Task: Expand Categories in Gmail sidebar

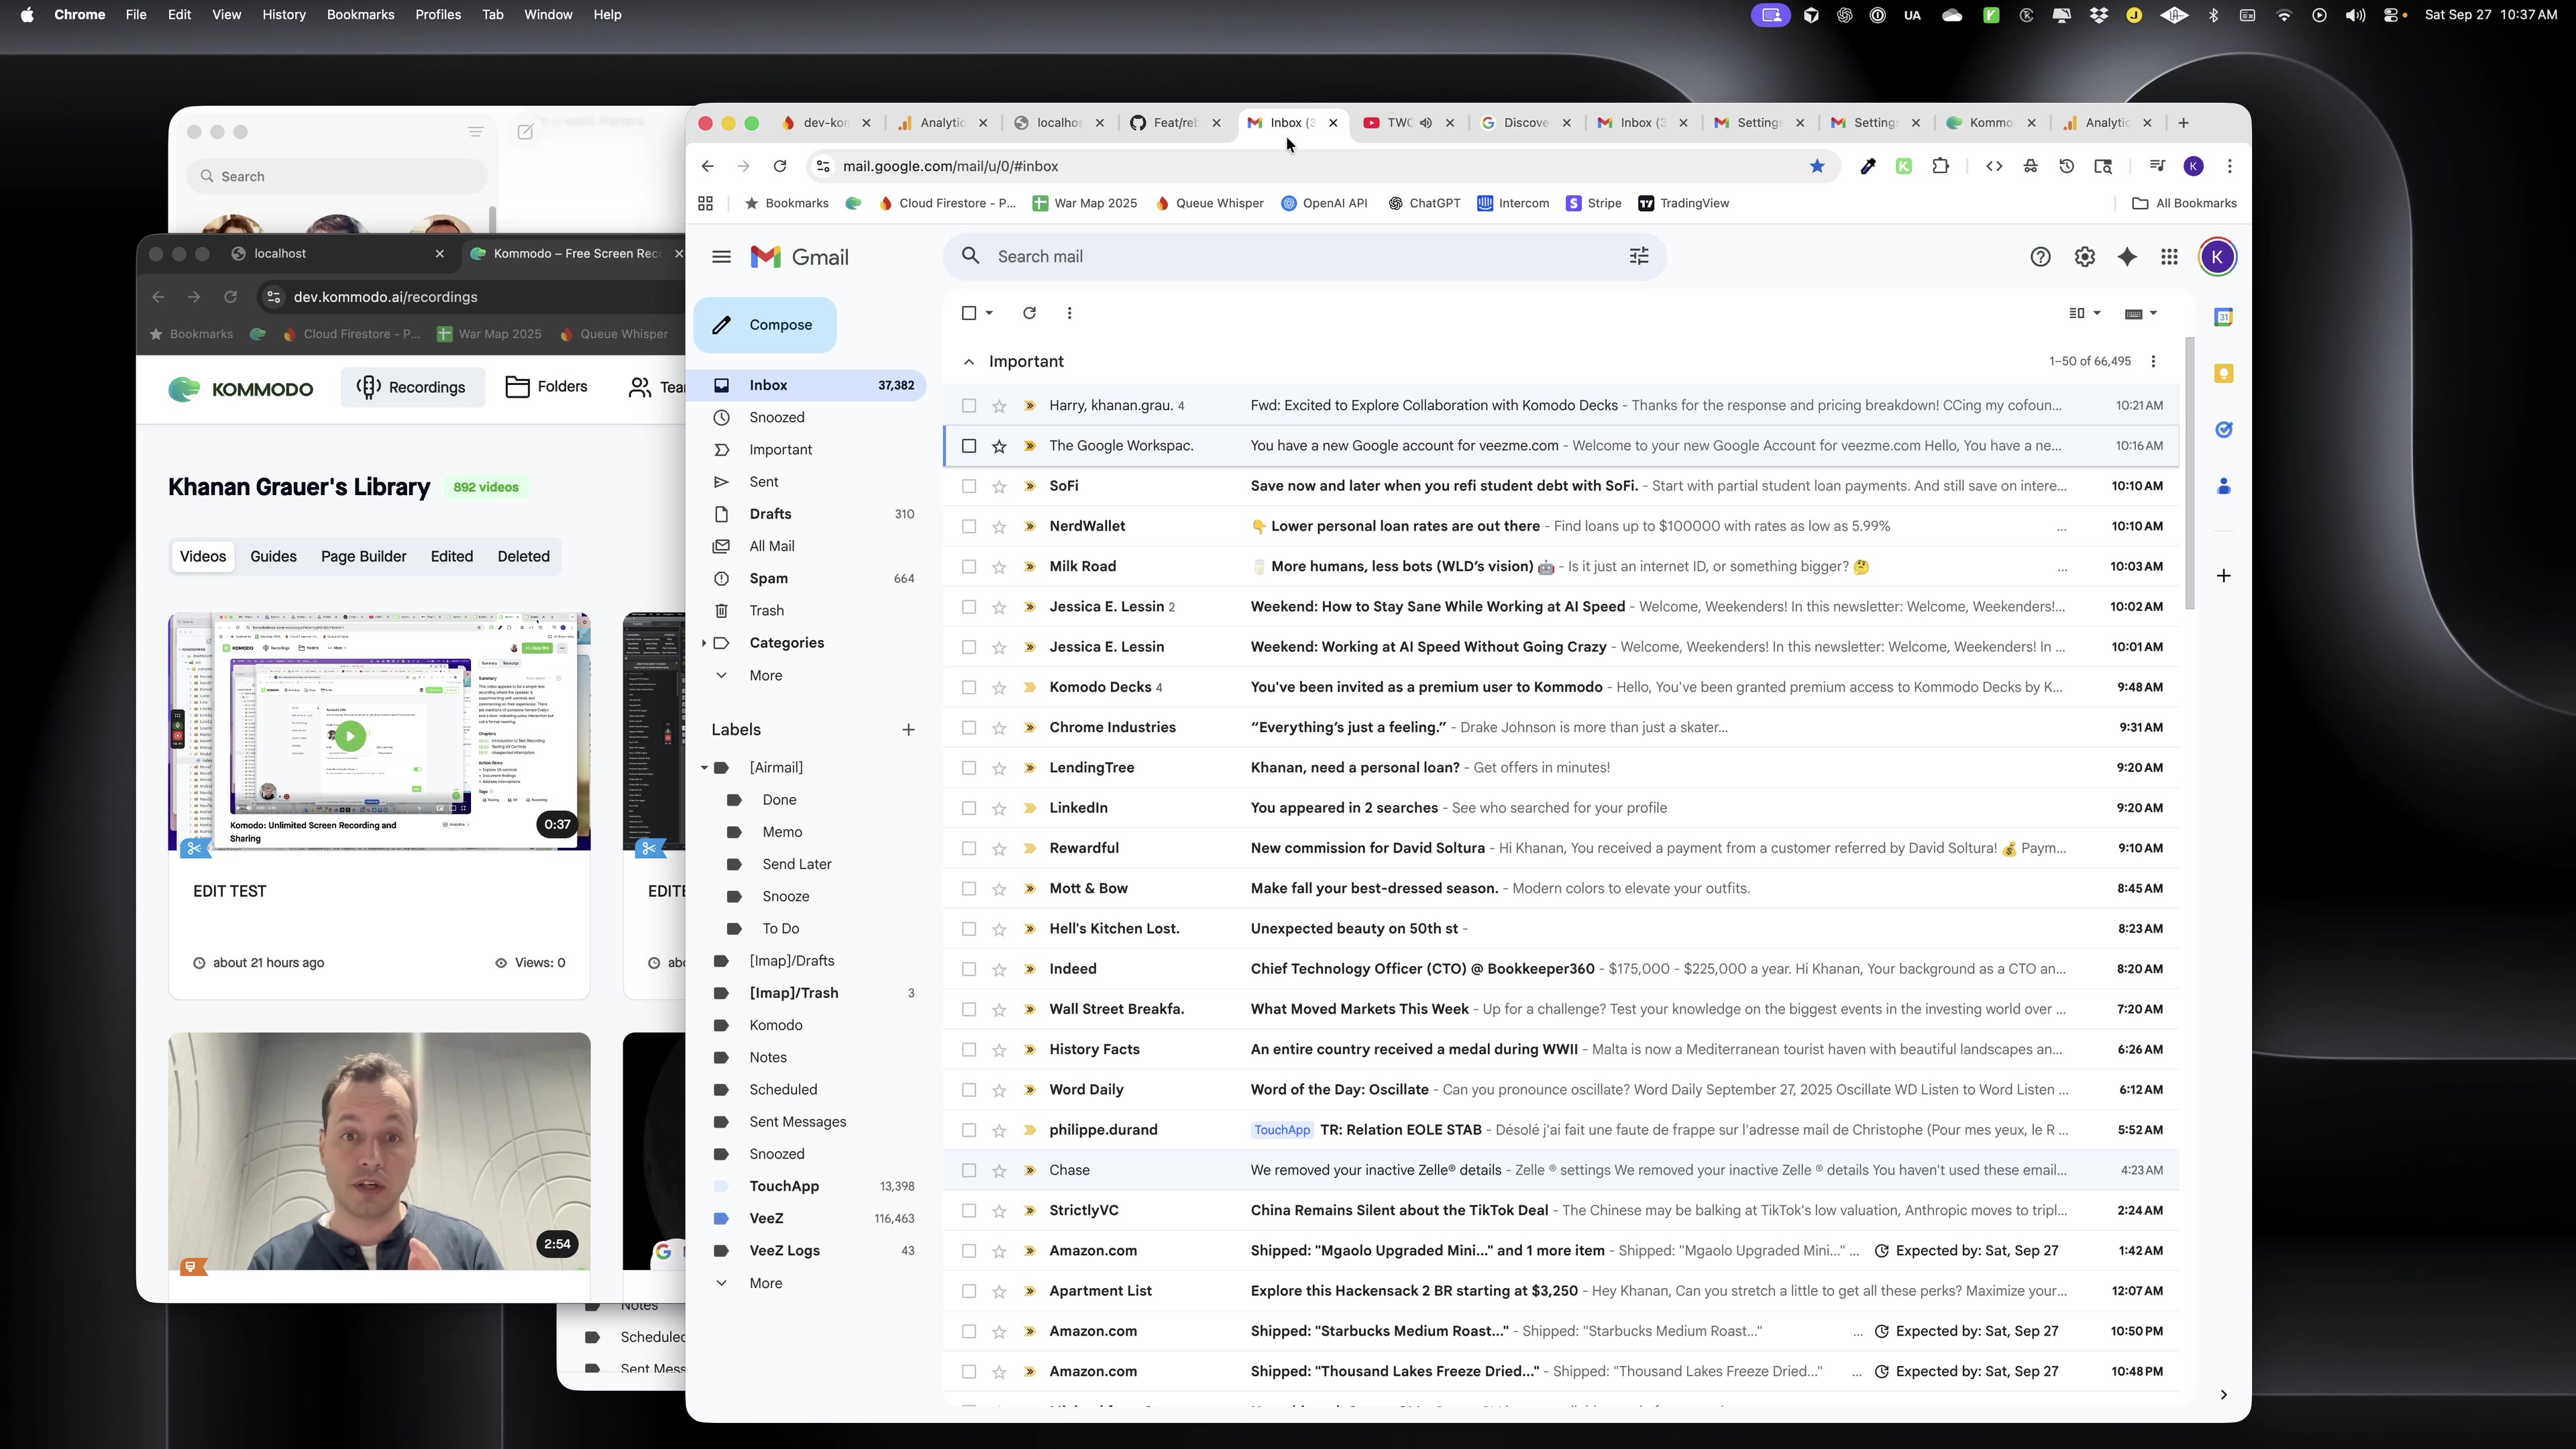Action: point(704,643)
